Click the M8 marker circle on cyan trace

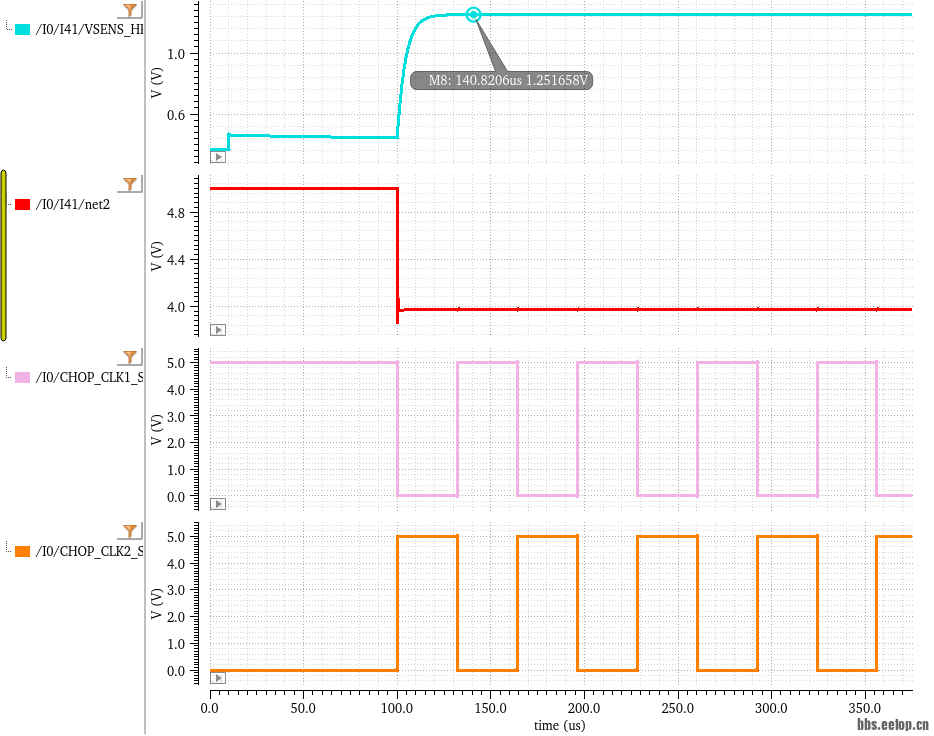[474, 15]
